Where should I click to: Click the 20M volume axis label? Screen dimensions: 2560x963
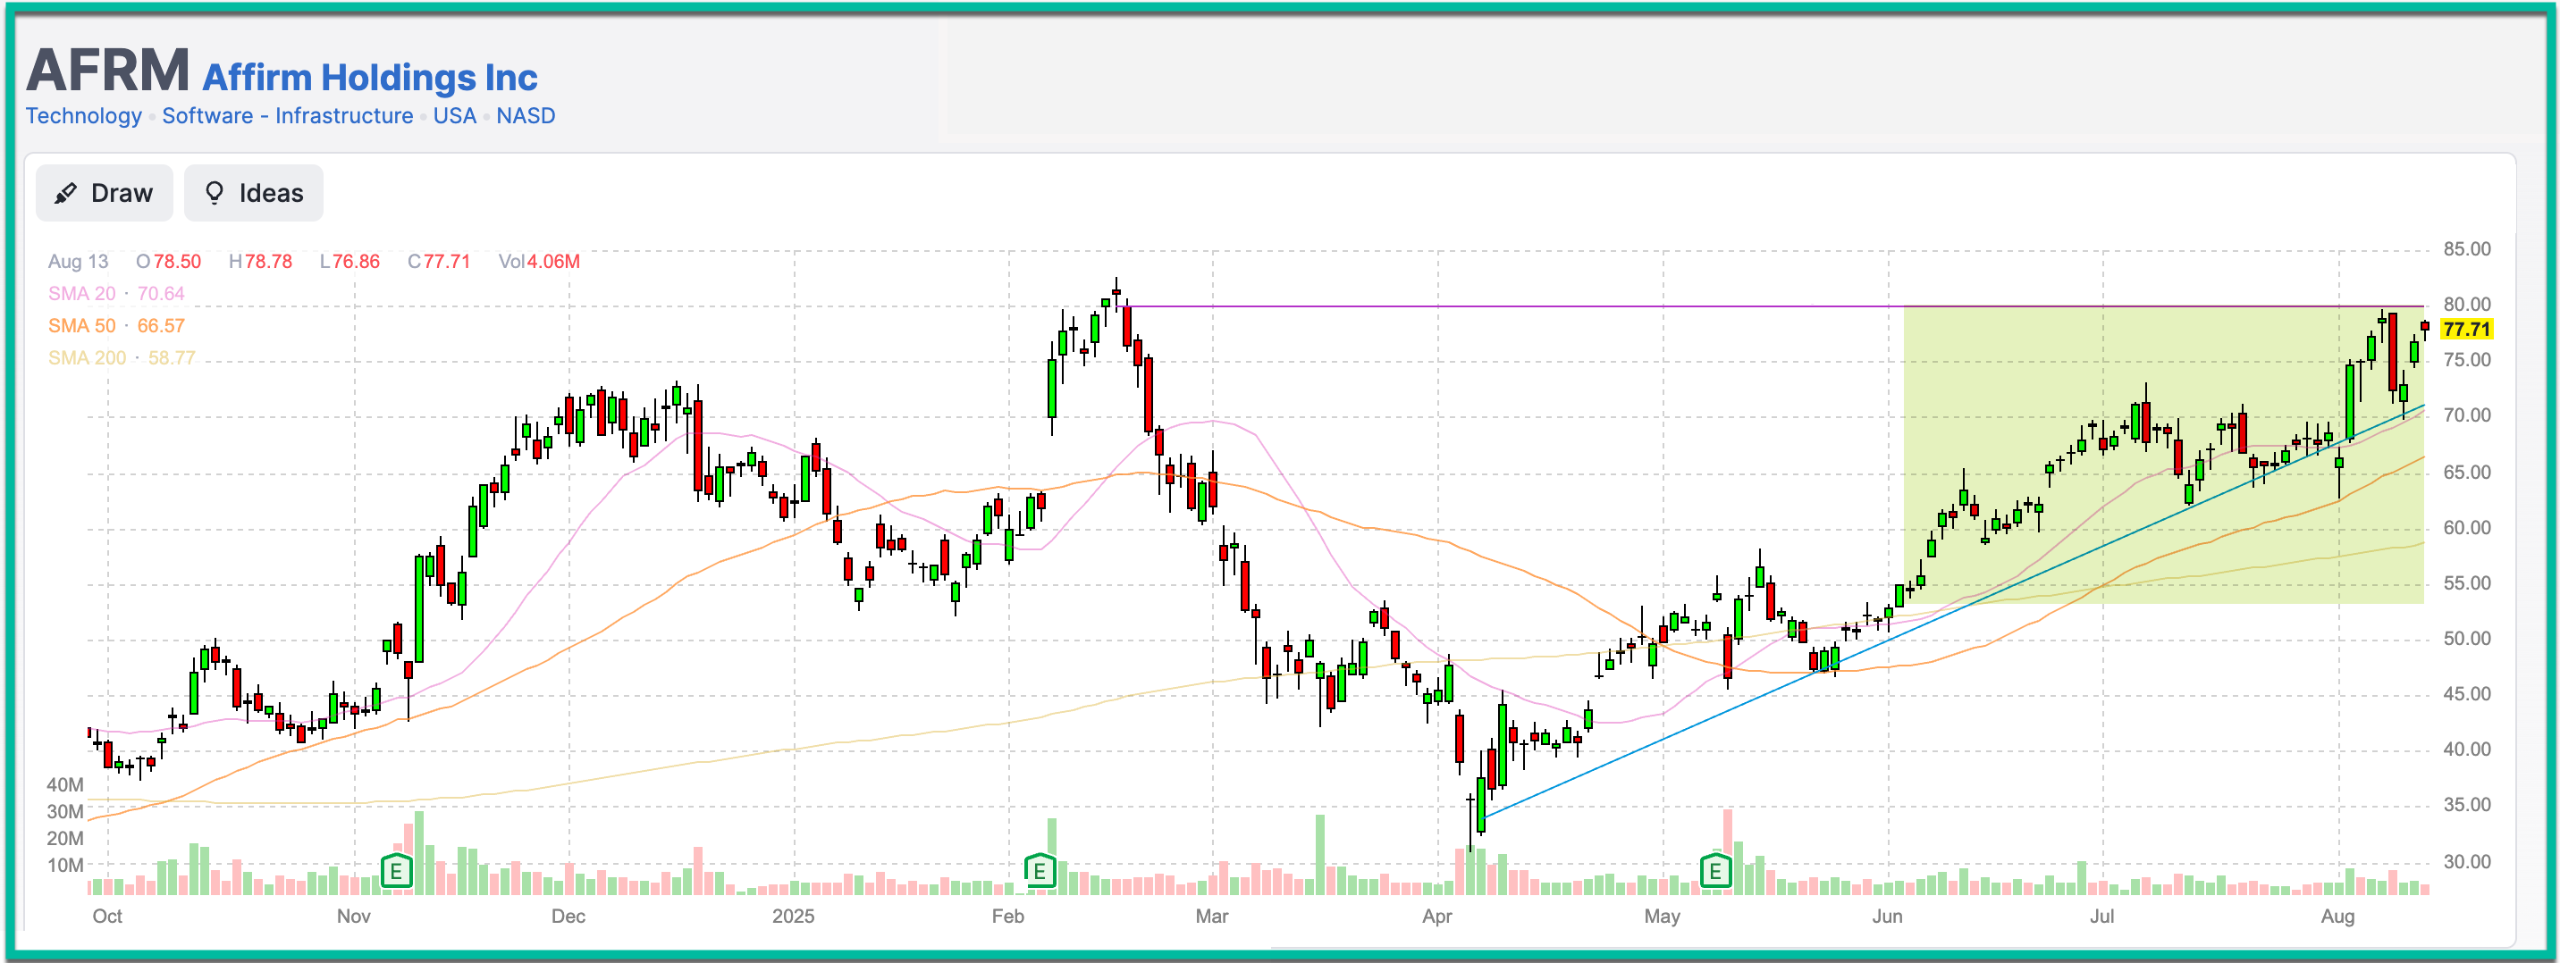(x=65, y=838)
